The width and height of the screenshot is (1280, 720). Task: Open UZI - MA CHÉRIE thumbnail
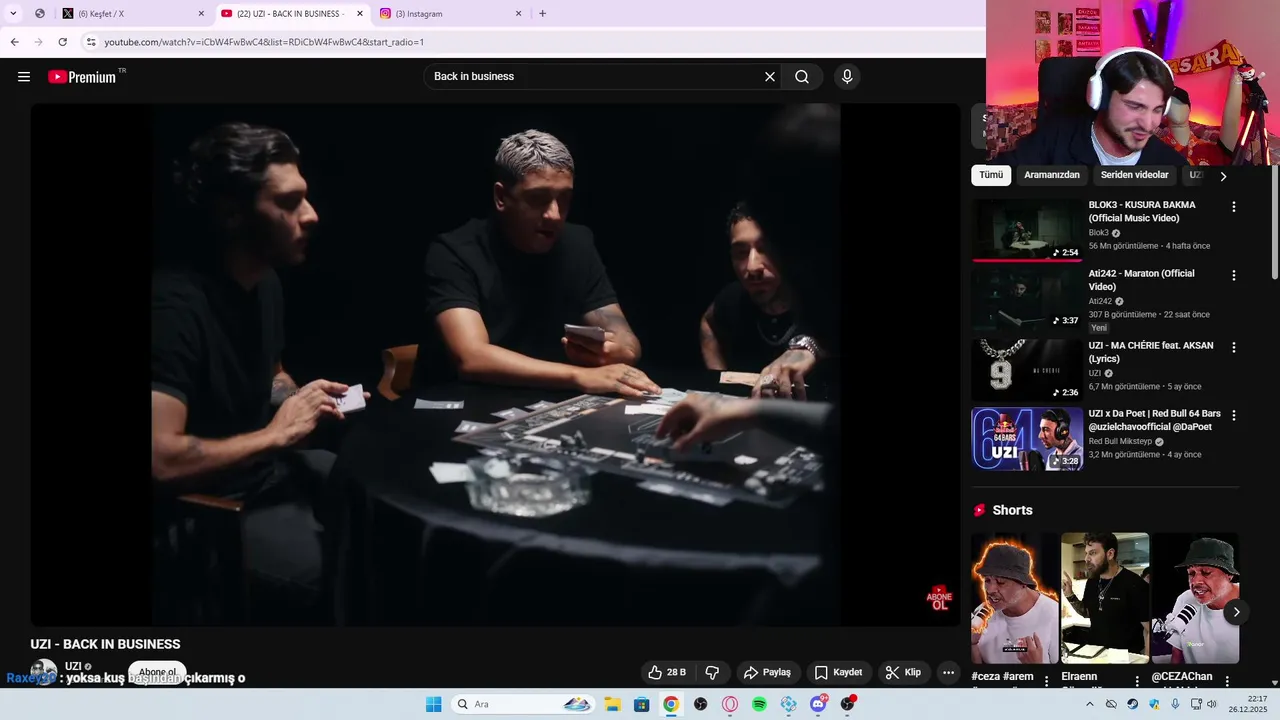pos(1027,370)
